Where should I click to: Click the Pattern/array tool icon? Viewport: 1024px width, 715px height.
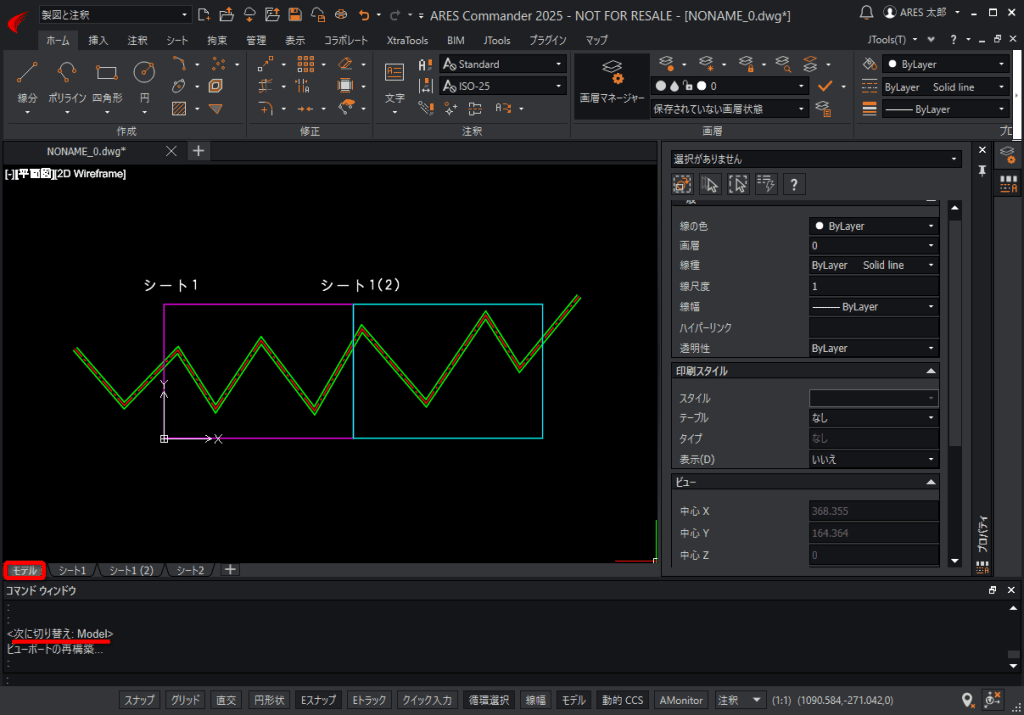pos(306,64)
